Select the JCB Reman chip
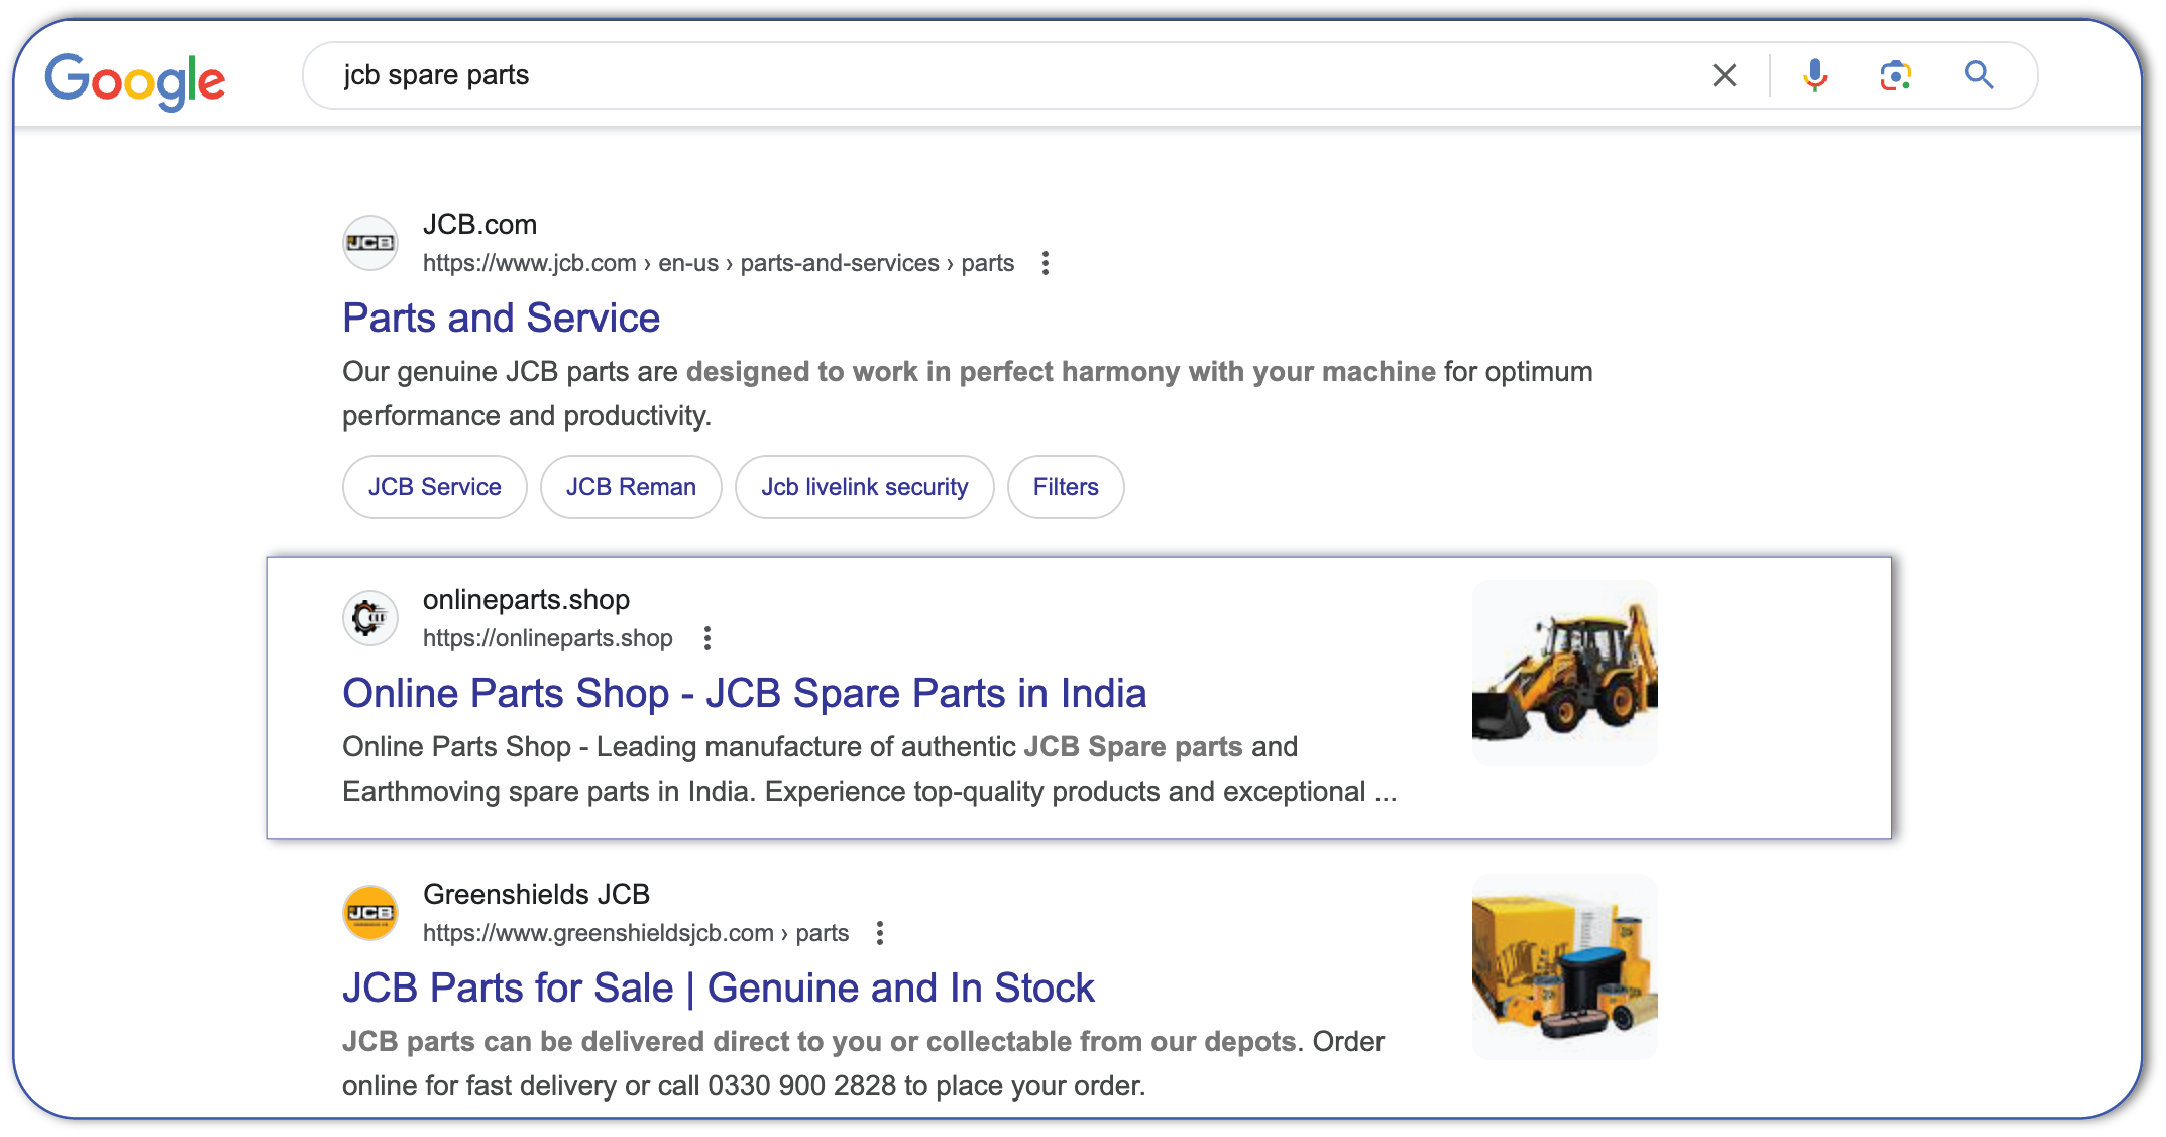The image size is (2166, 1137). (x=631, y=487)
